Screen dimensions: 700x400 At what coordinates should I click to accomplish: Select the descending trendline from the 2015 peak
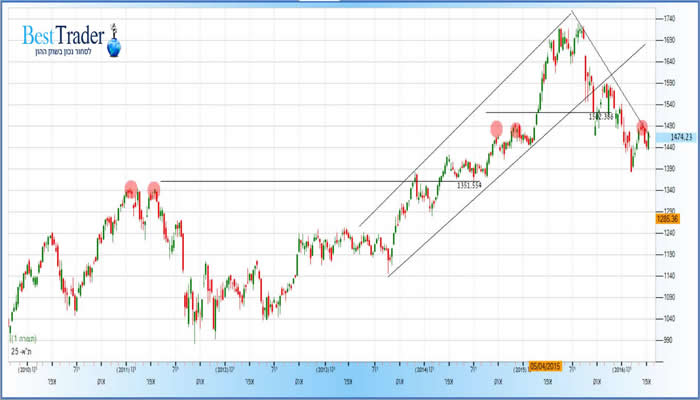[610, 70]
